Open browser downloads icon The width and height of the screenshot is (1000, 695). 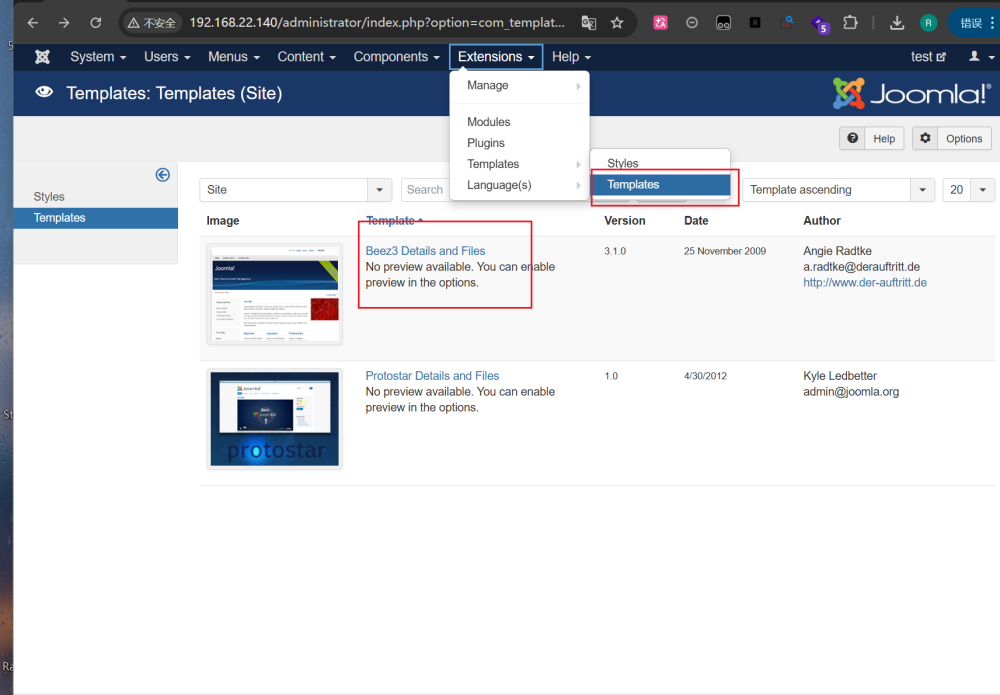[x=897, y=22]
